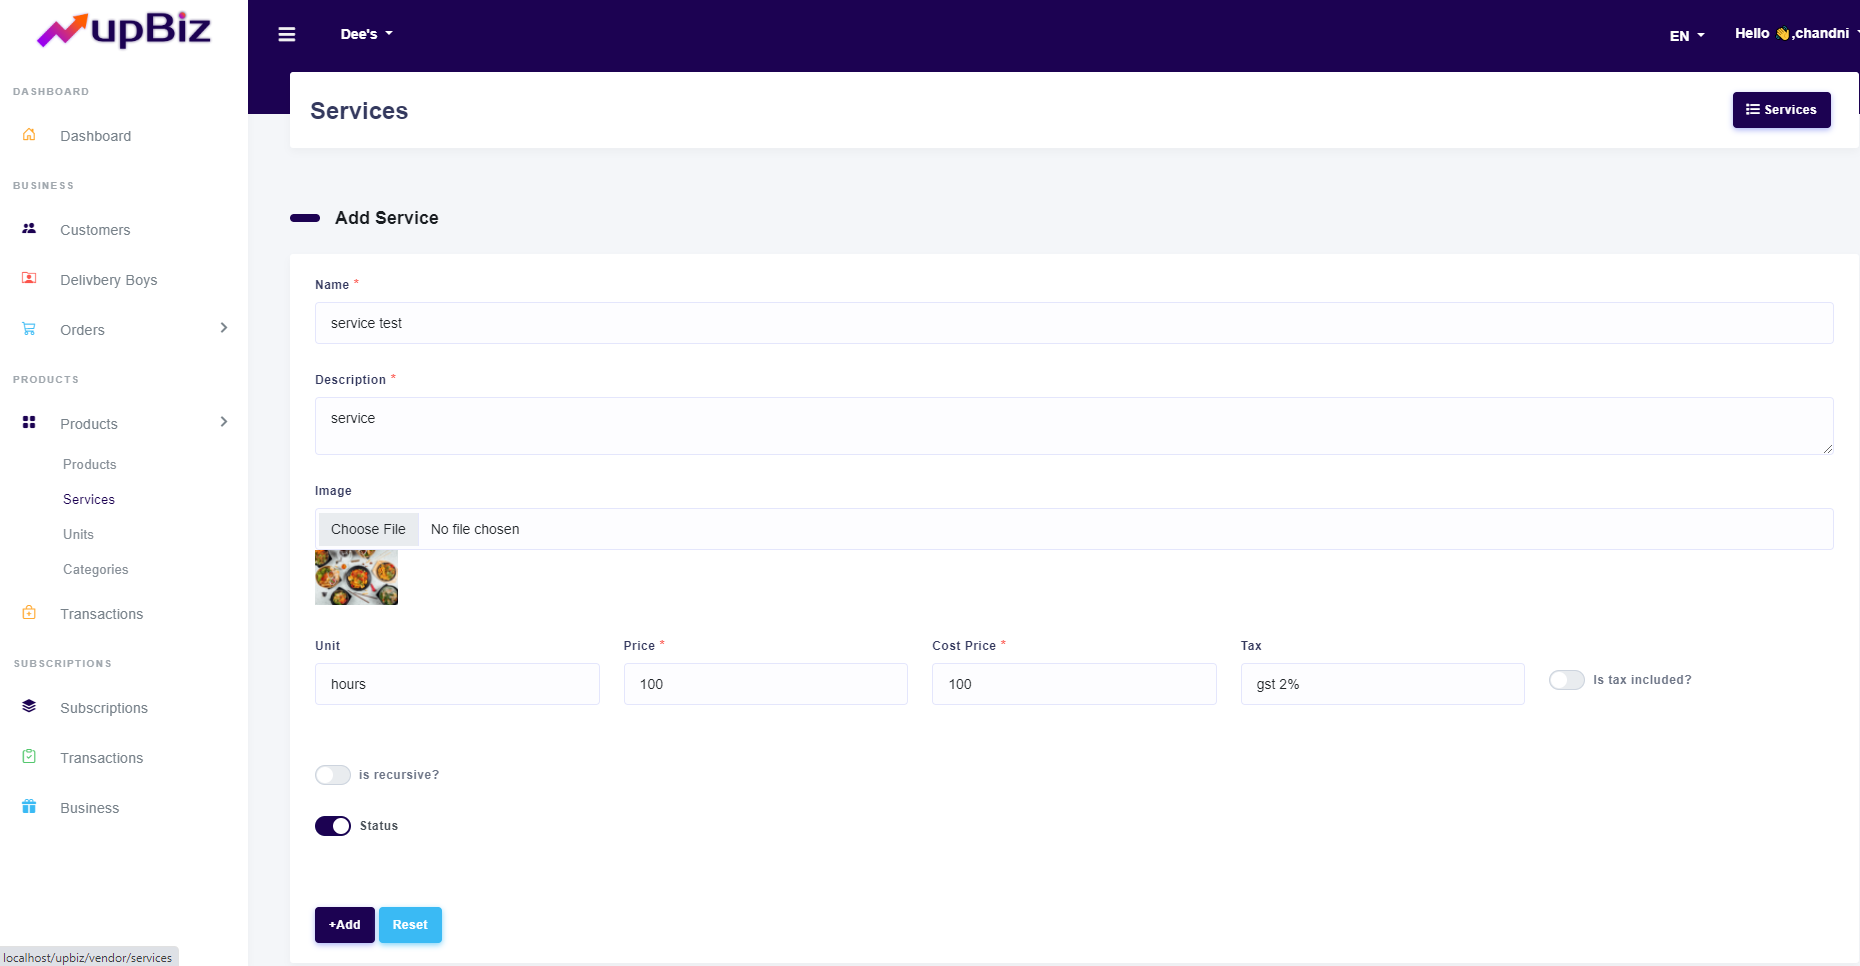Open Units in the Products submenu
The width and height of the screenshot is (1860, 966).
[x=78, y=534]
